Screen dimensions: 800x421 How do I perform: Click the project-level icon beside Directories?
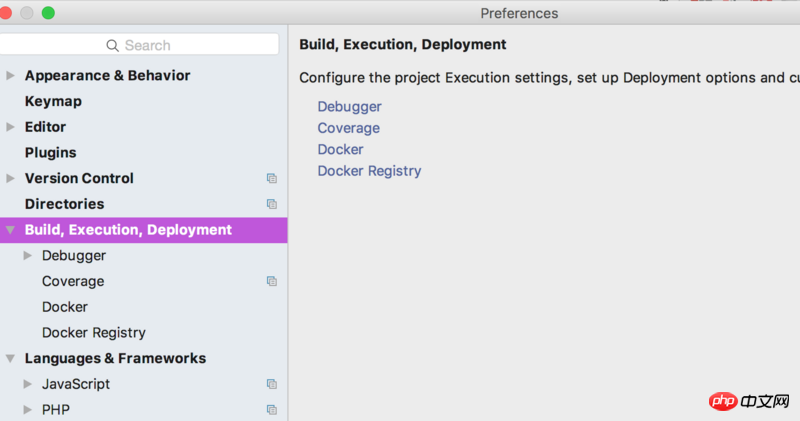(271, 204)
